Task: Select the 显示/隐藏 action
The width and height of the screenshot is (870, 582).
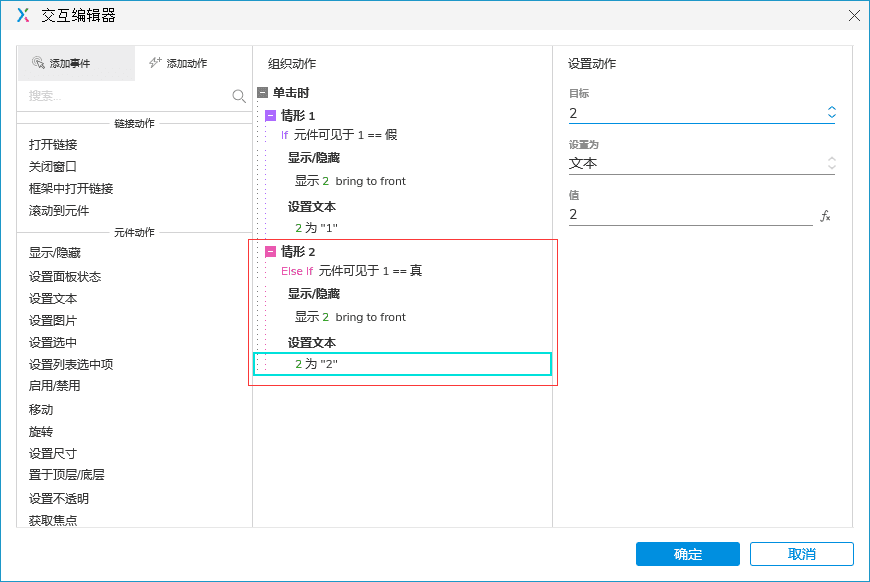Action: pos(53,252)
